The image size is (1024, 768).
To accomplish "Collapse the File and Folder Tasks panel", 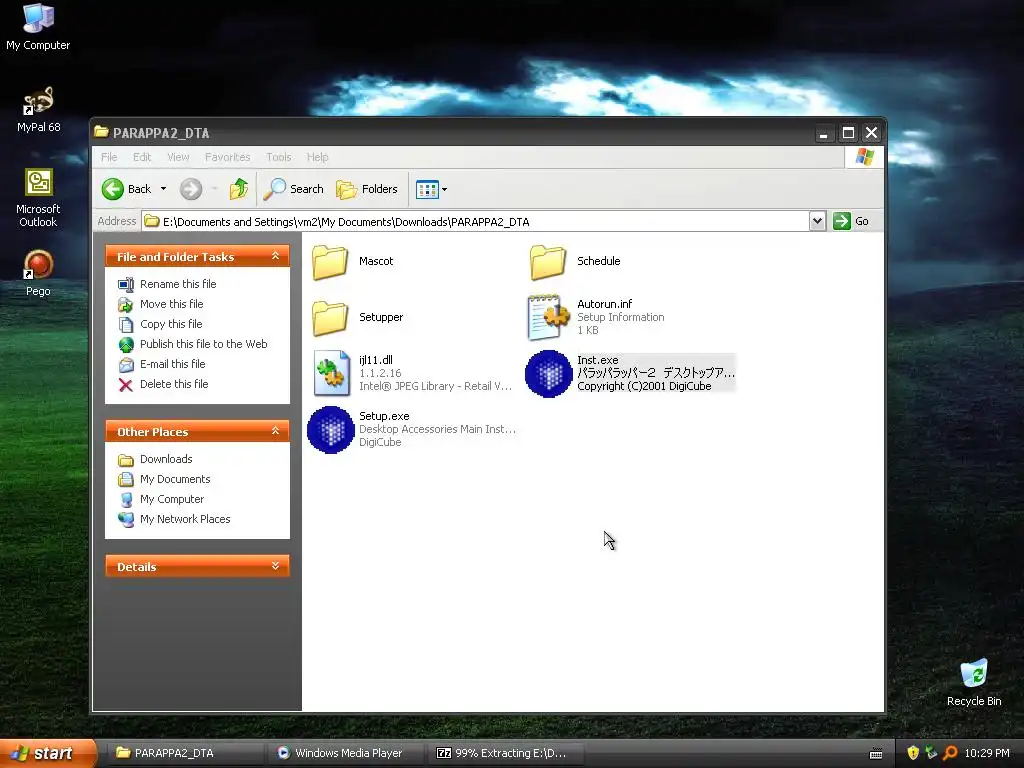I will (276, 256).
